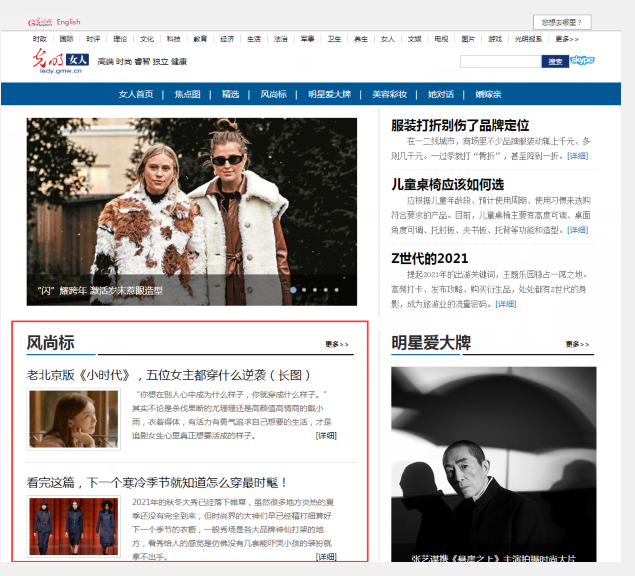
Task: Go to 电视 in the top category bar
Action: point(441,39)
